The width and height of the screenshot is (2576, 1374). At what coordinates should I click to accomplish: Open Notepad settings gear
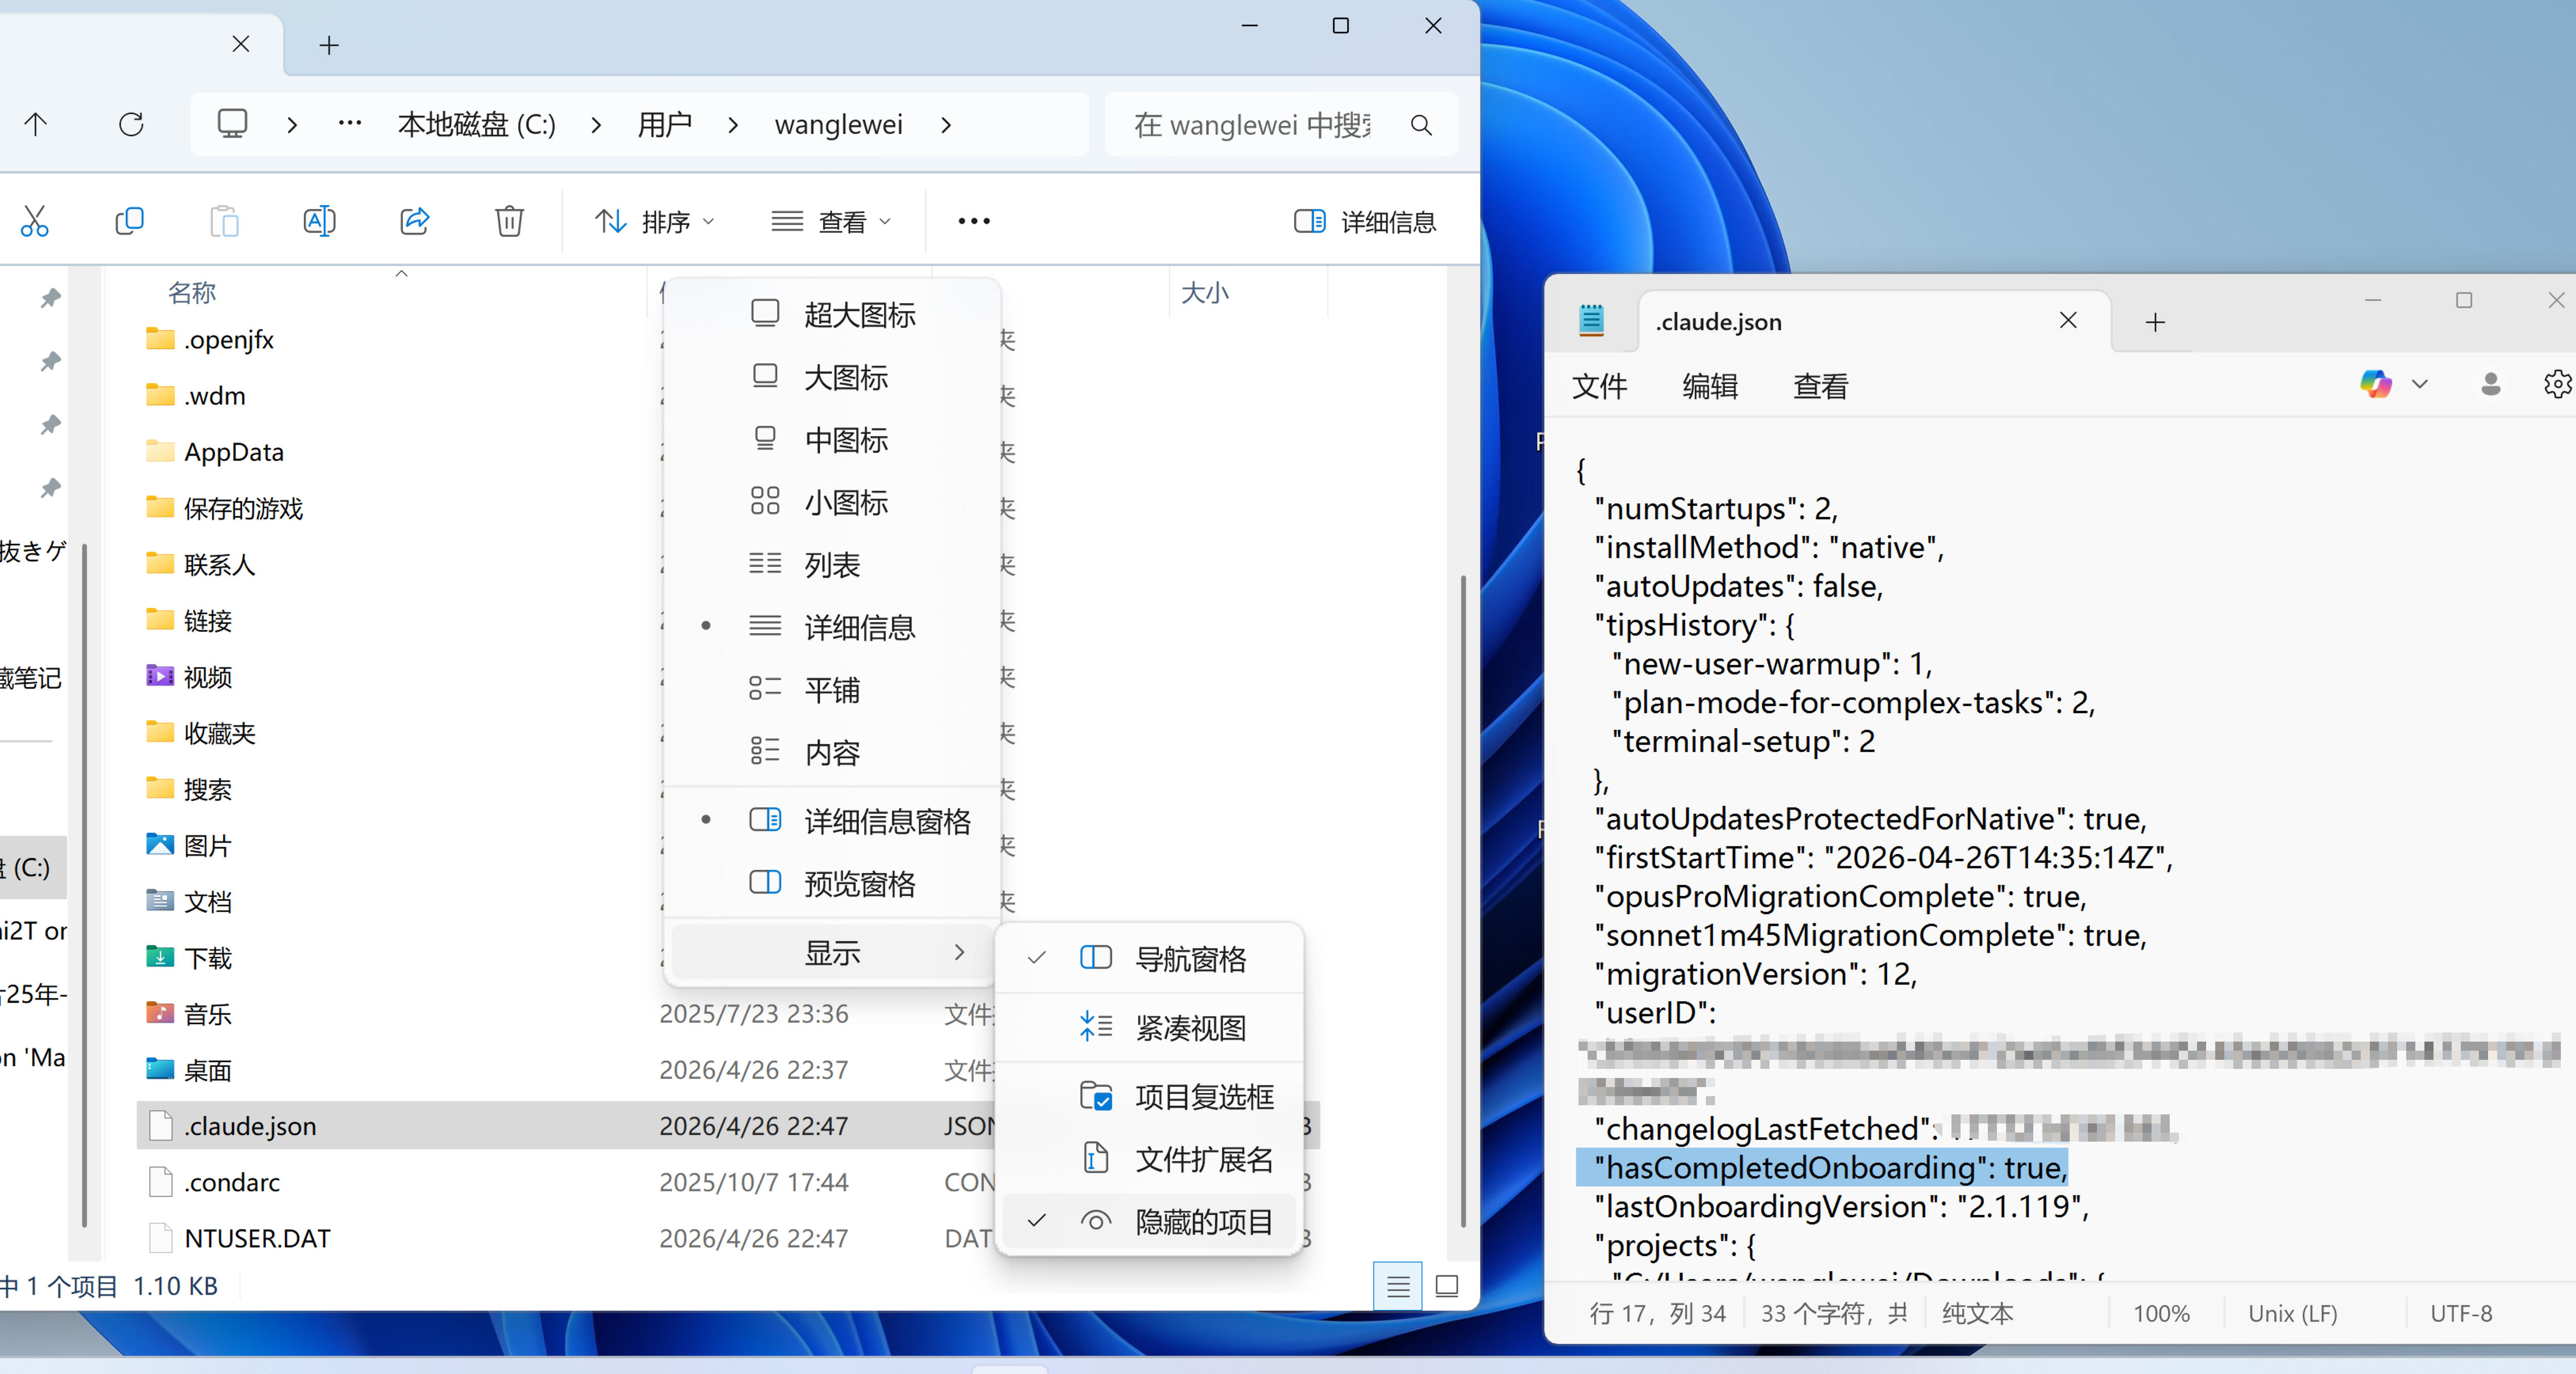pyautogui.click(x=2557, y=384)
